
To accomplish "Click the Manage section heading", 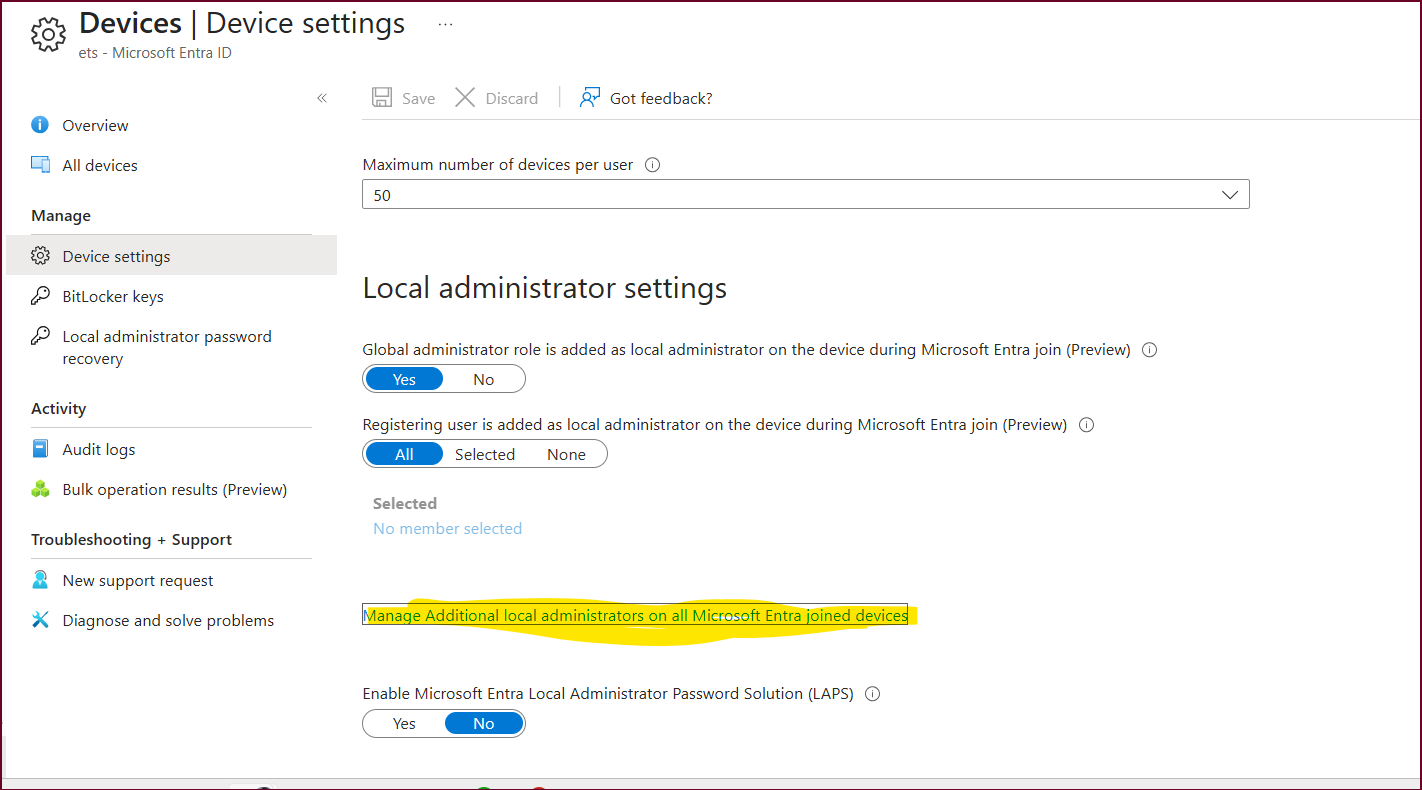I will pos(61,215).
